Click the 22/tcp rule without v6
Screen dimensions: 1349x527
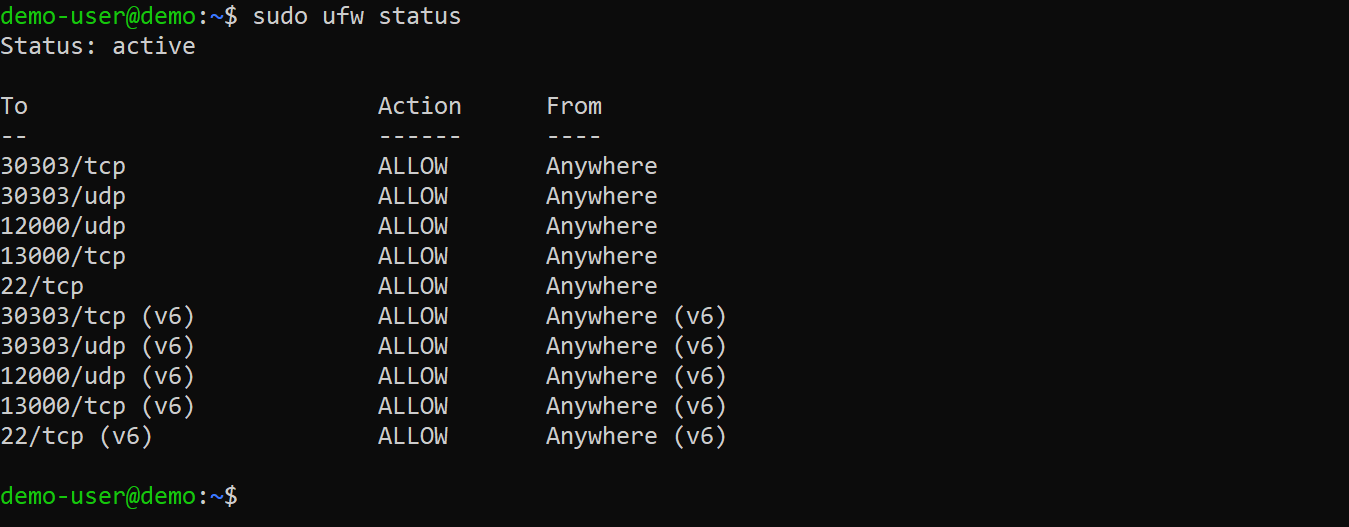click(42, 286)
